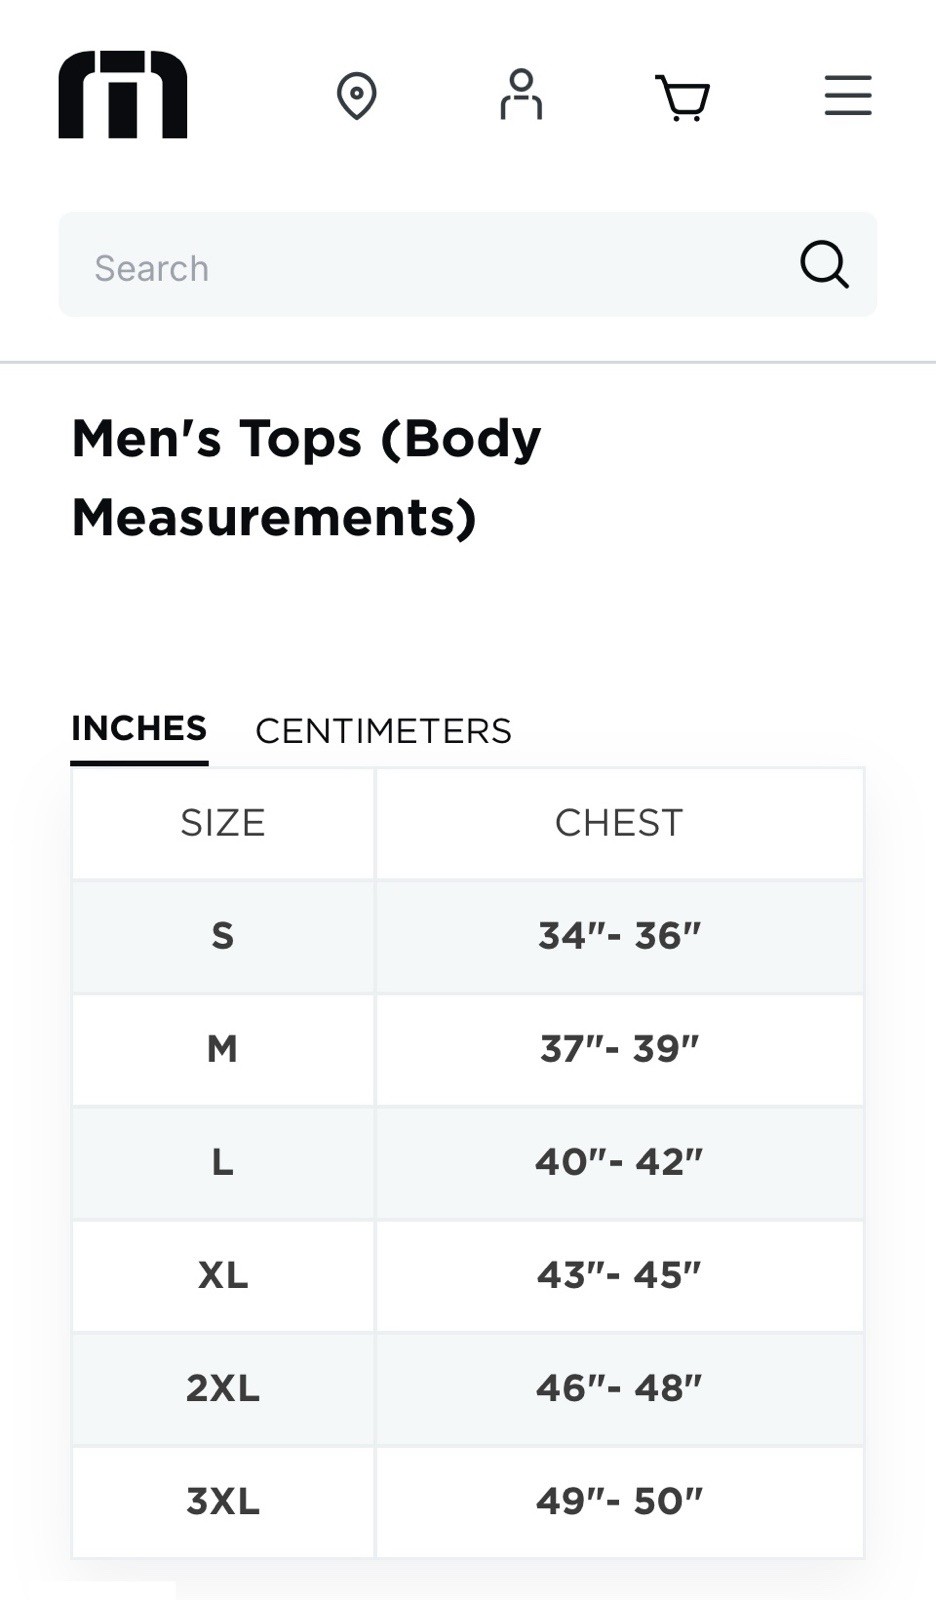Click the TravisMathew logo
Viewport: 936px width, 1600px height.
[123, 95]
